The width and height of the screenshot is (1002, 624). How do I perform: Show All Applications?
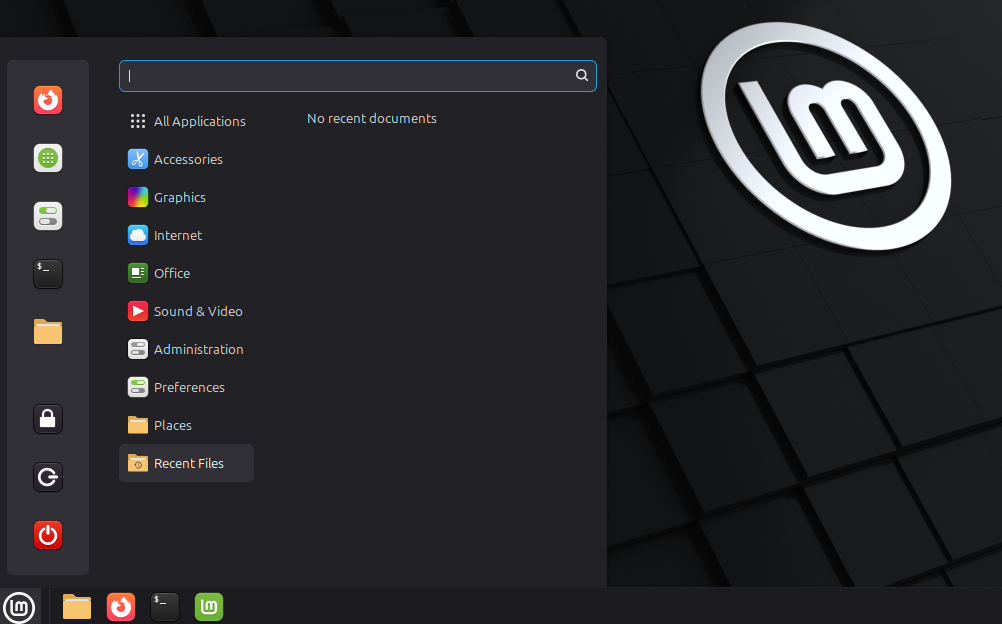point(199,121)
